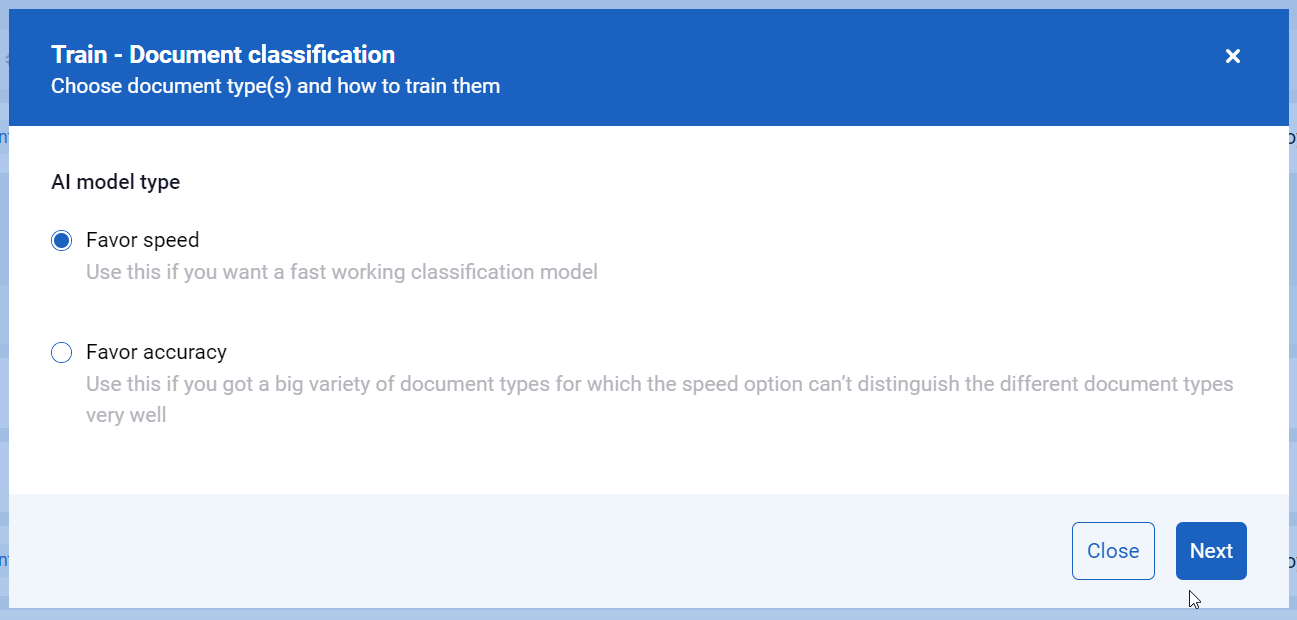Click the "big variety of document types" description

pos(660,399)
